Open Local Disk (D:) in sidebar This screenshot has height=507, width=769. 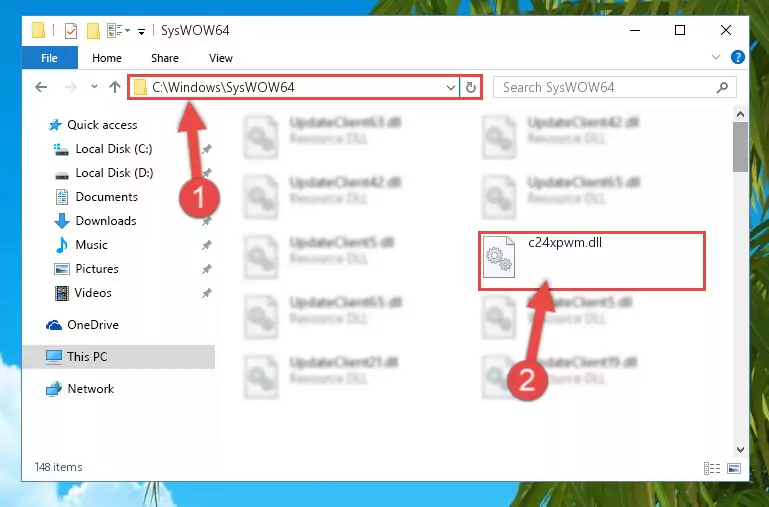click(x=114, y=173)
